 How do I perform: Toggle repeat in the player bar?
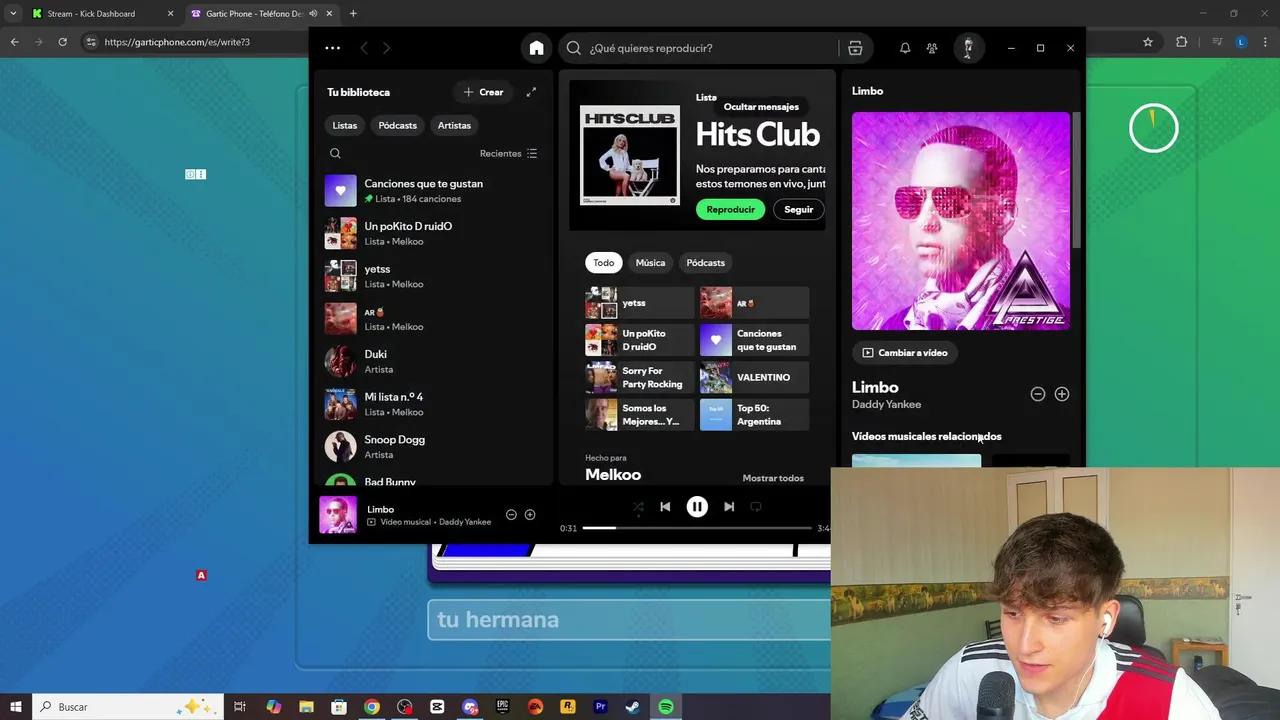[756, 507]
